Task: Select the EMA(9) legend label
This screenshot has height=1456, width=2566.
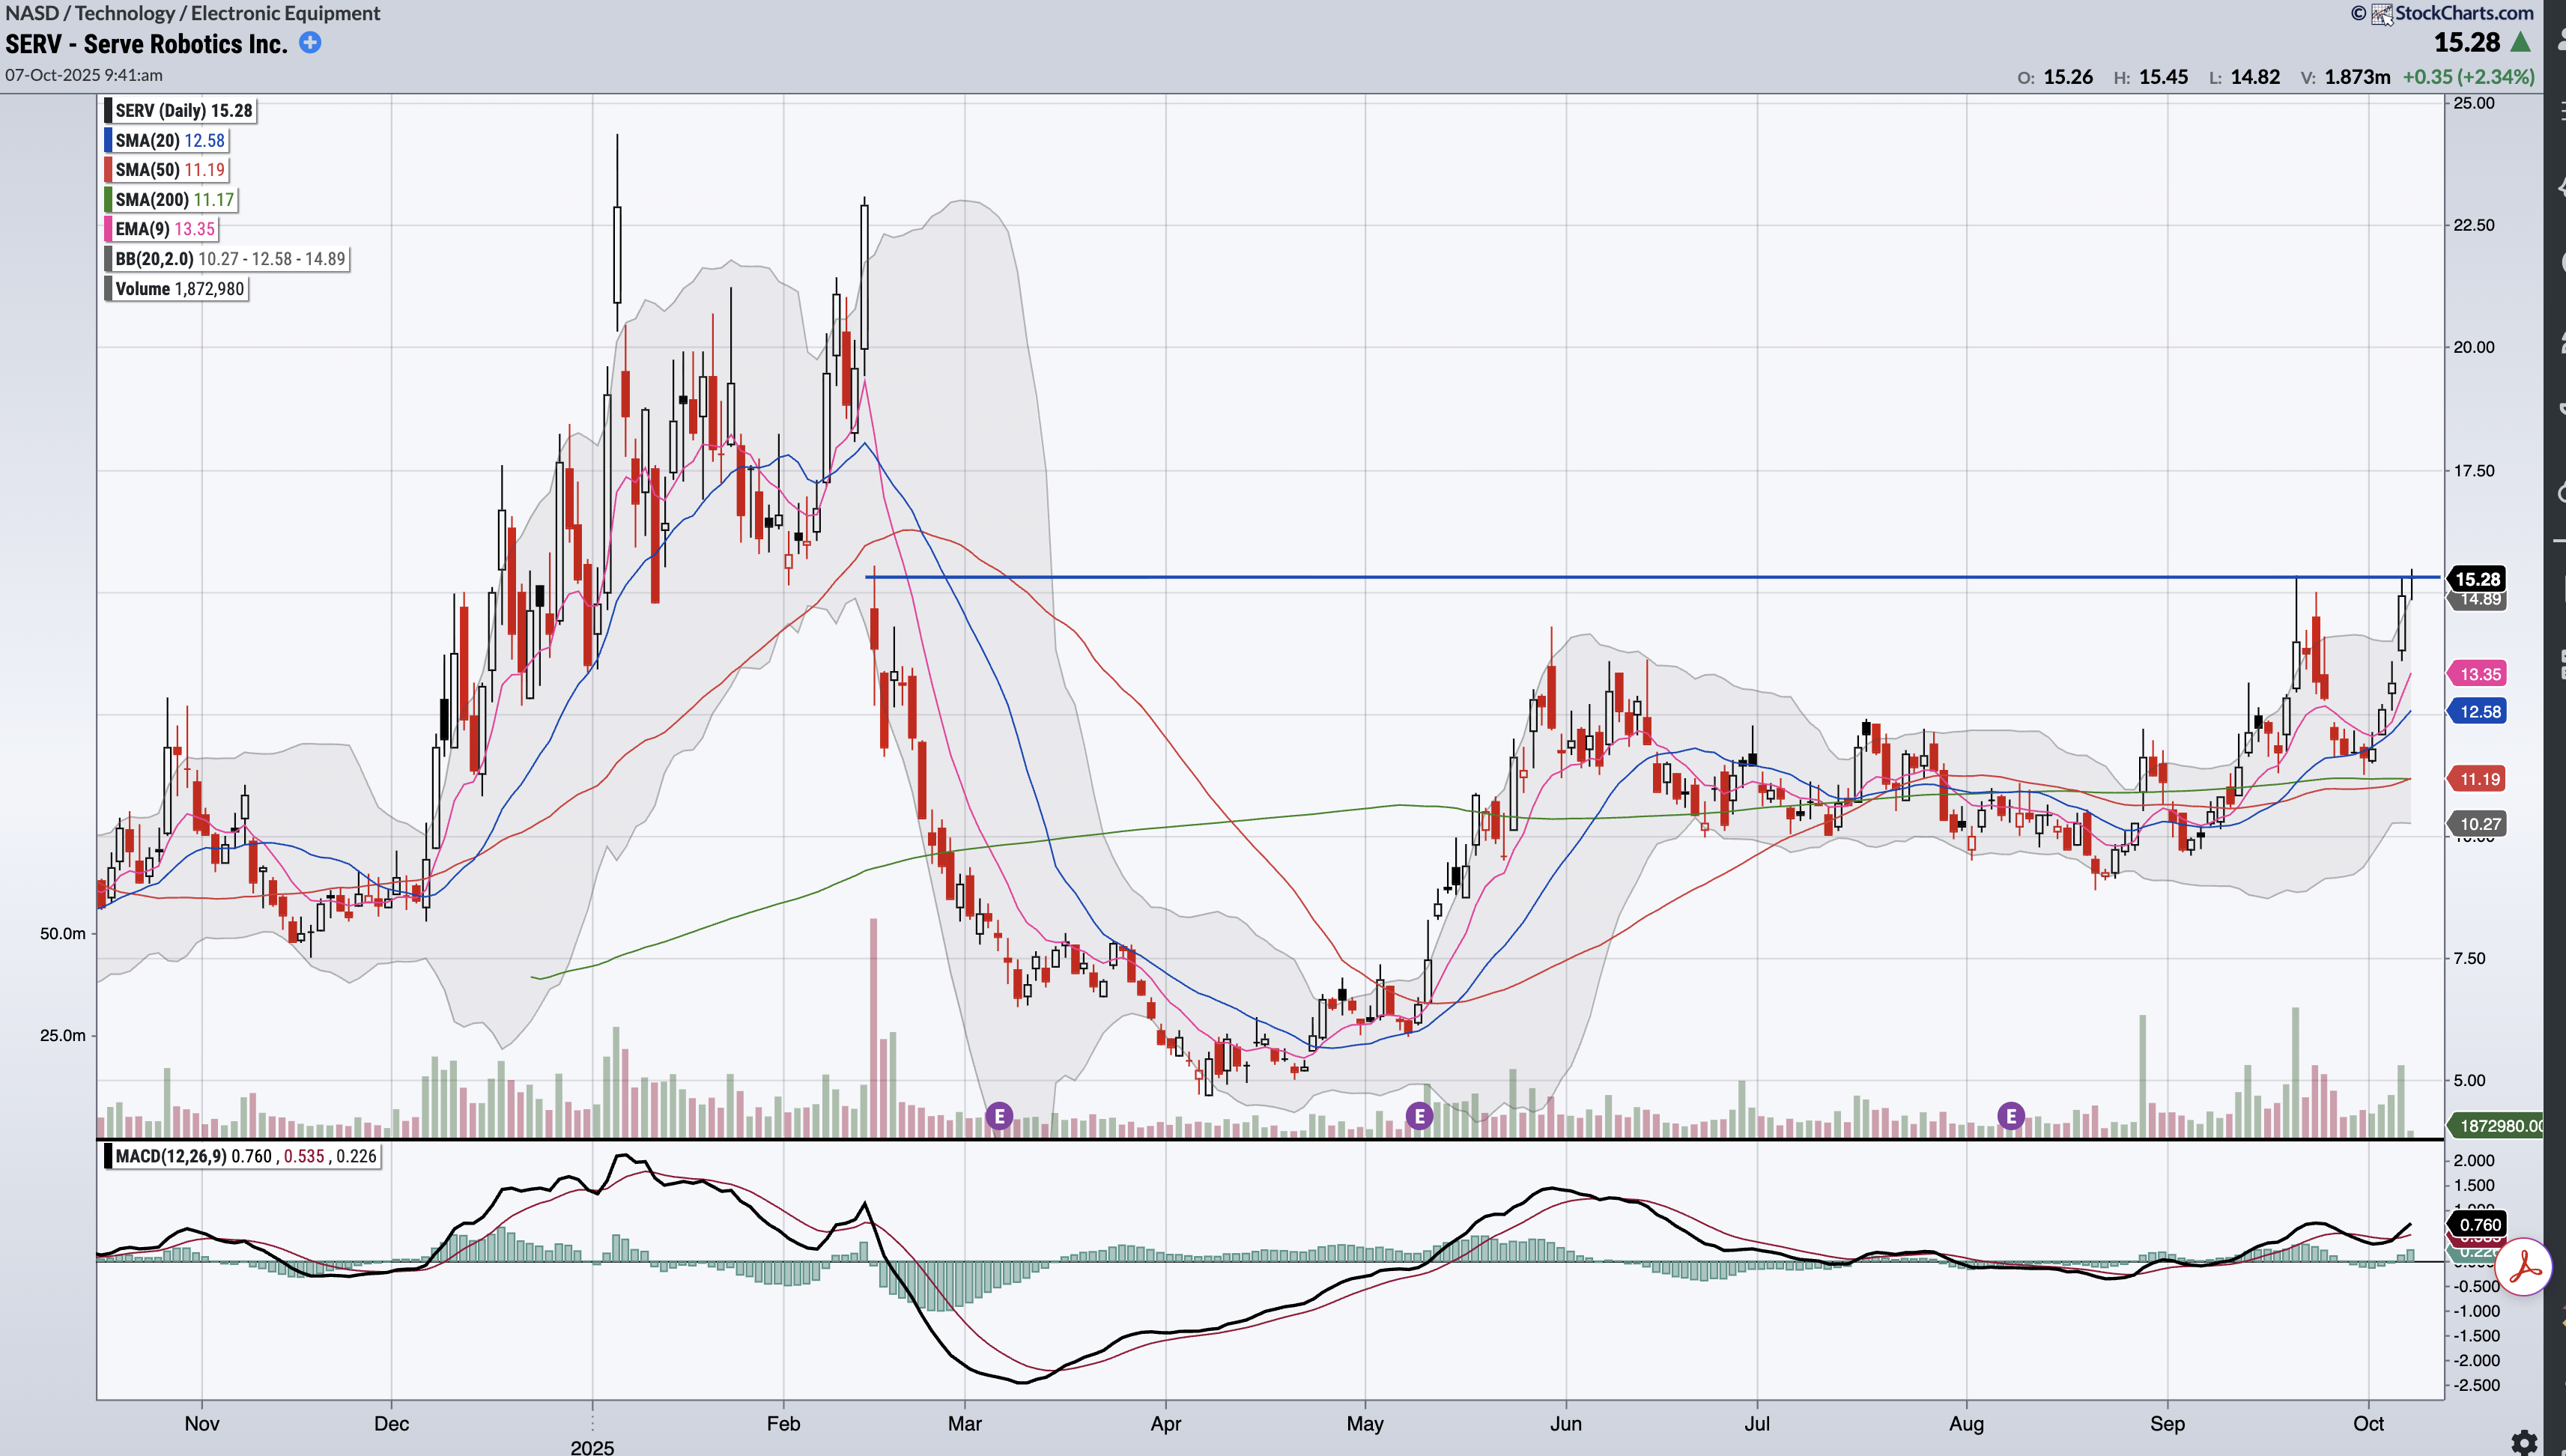Action: click(x=164, y=229)
